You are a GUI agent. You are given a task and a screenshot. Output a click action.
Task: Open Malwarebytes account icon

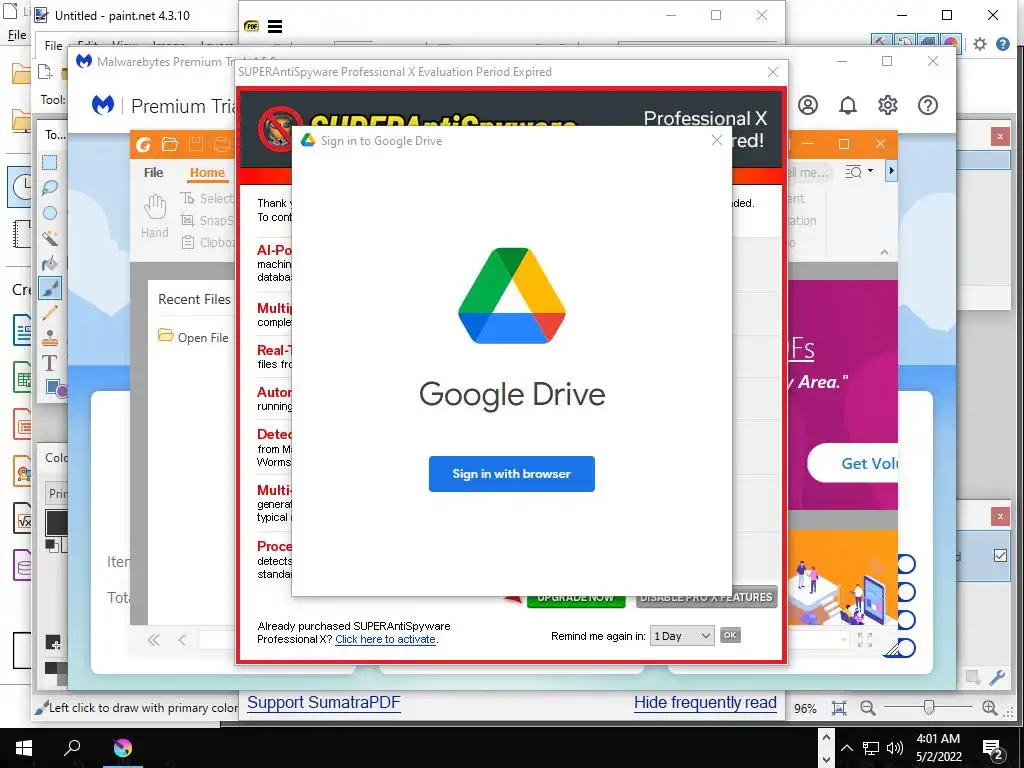(808, 105)
